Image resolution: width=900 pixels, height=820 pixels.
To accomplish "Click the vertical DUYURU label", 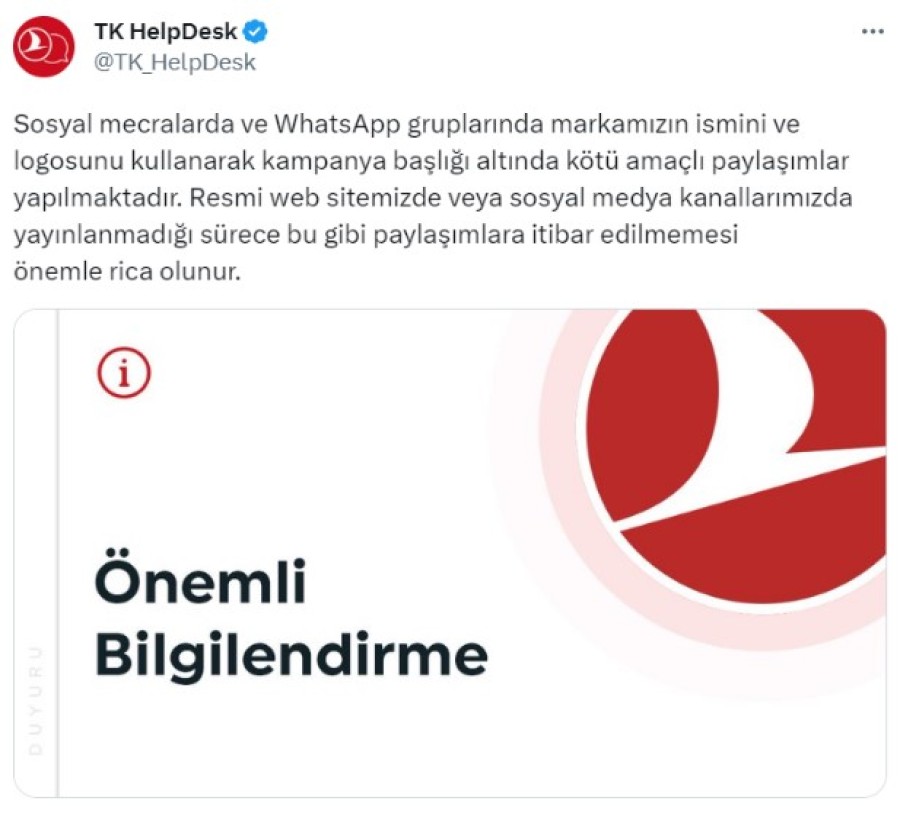I will 36,699.
